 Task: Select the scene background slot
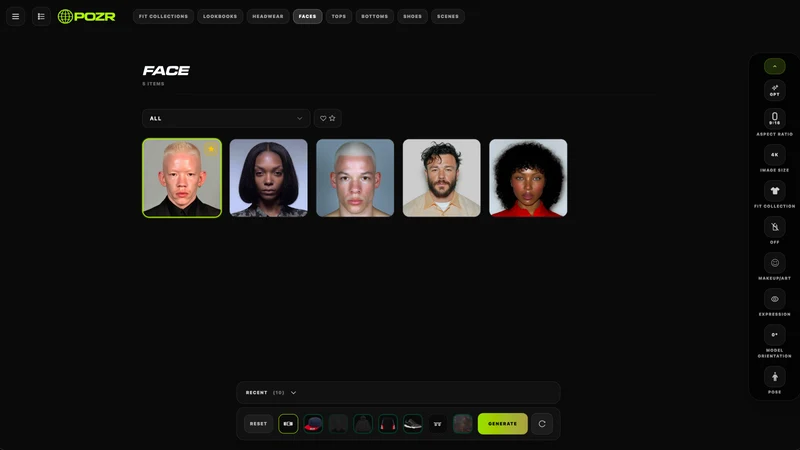coord(463,424)
